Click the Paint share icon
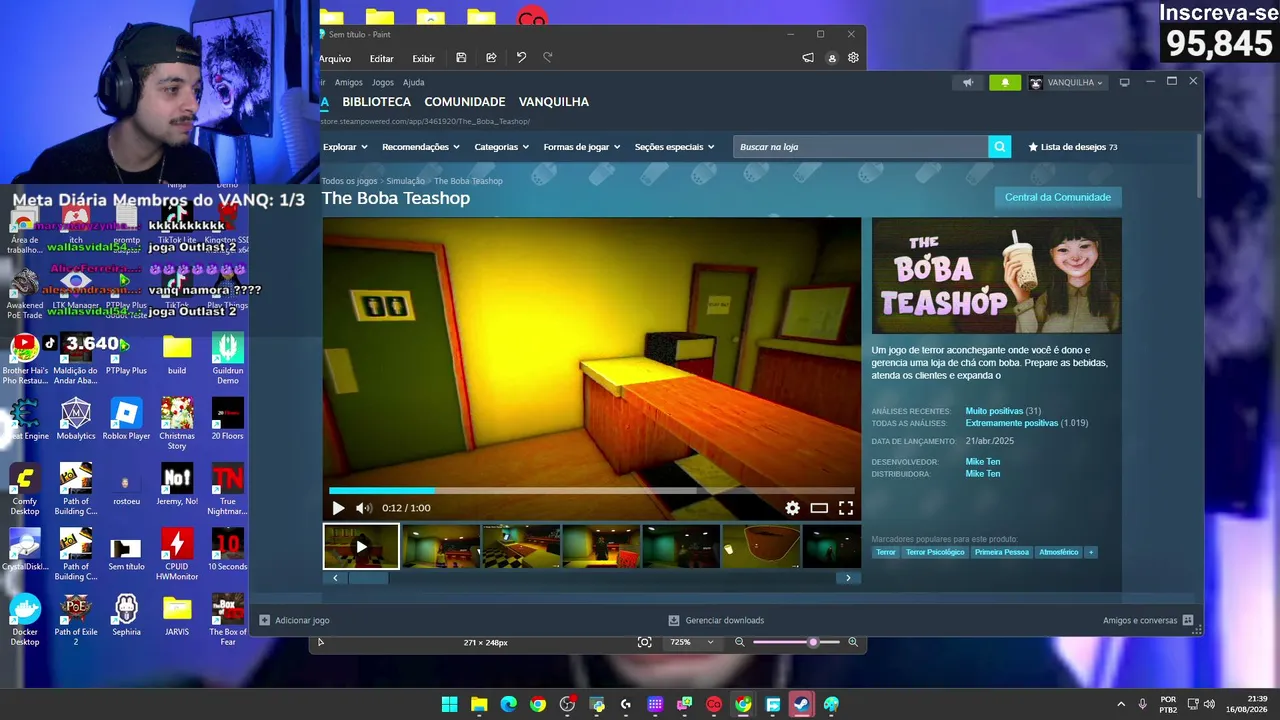This screenshot has width=1280, height=720. pos(491,58)
